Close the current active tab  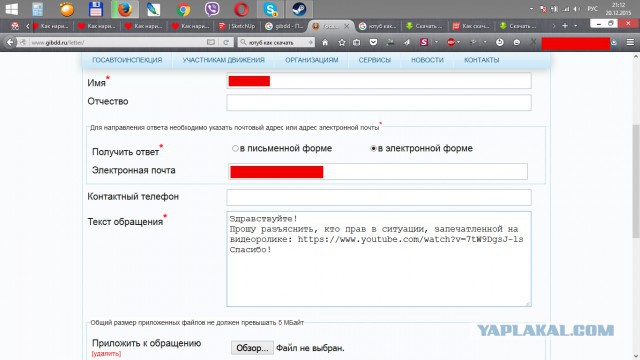347,26
